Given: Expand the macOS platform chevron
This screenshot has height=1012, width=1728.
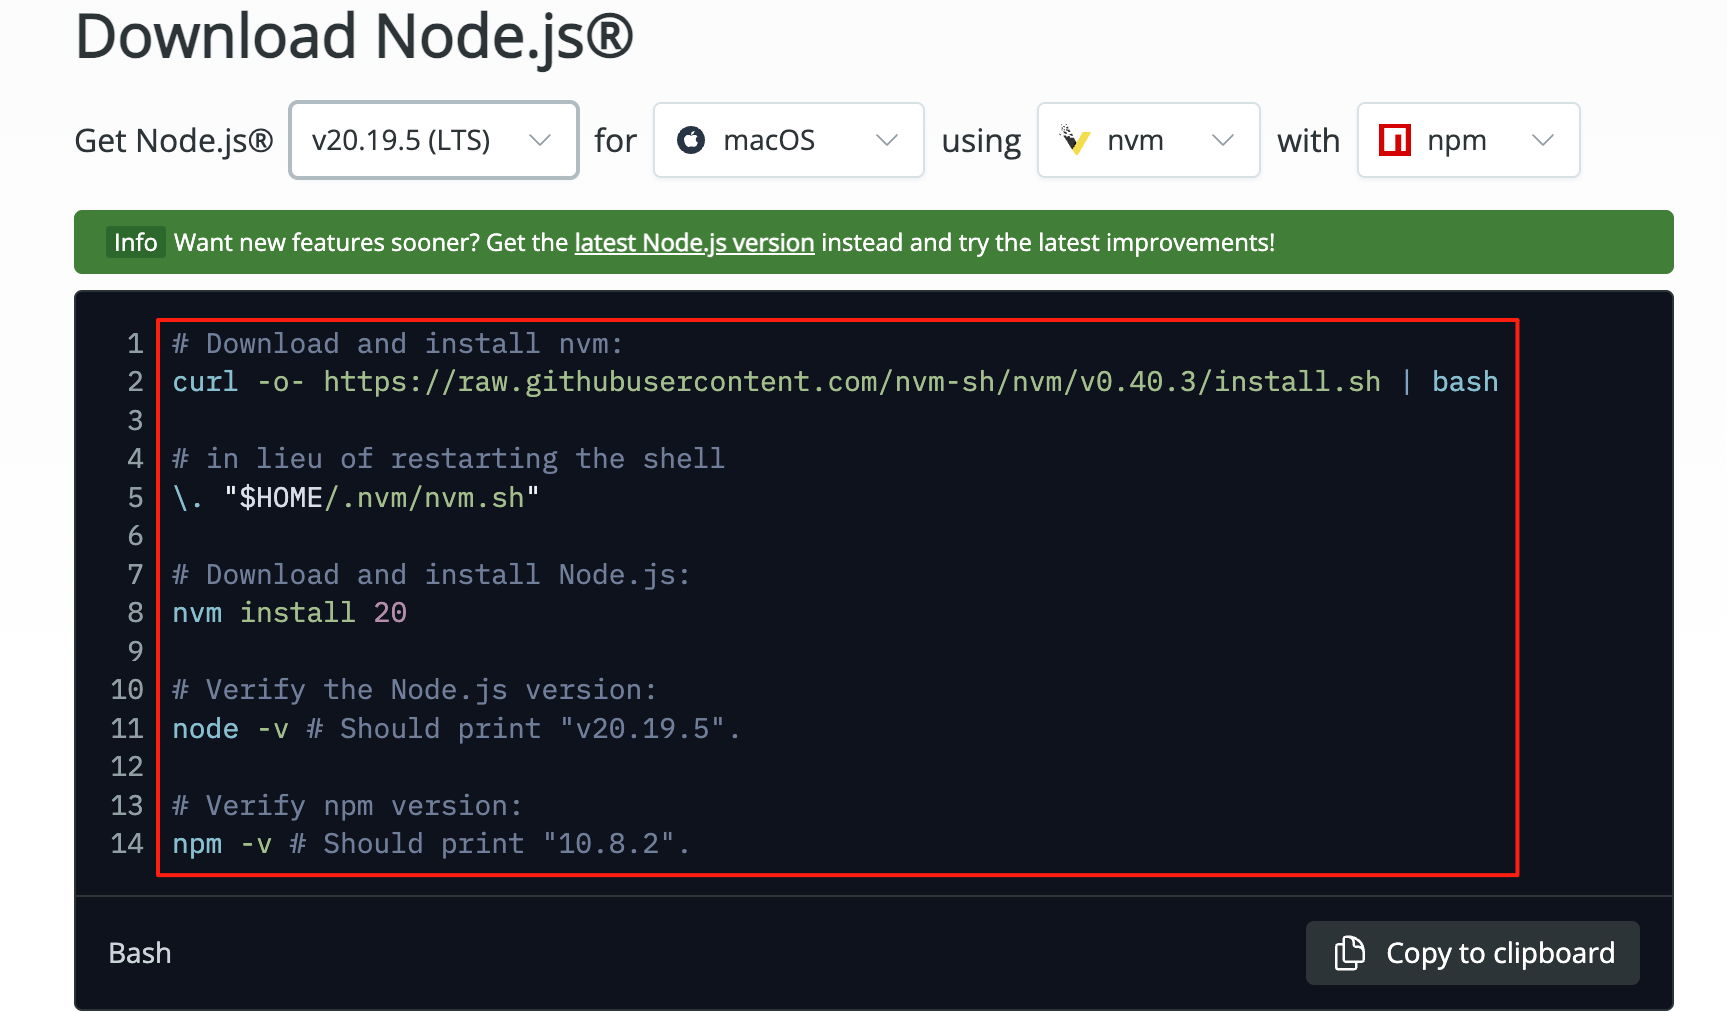Looking at the screenshot, I should coord(886,140).
